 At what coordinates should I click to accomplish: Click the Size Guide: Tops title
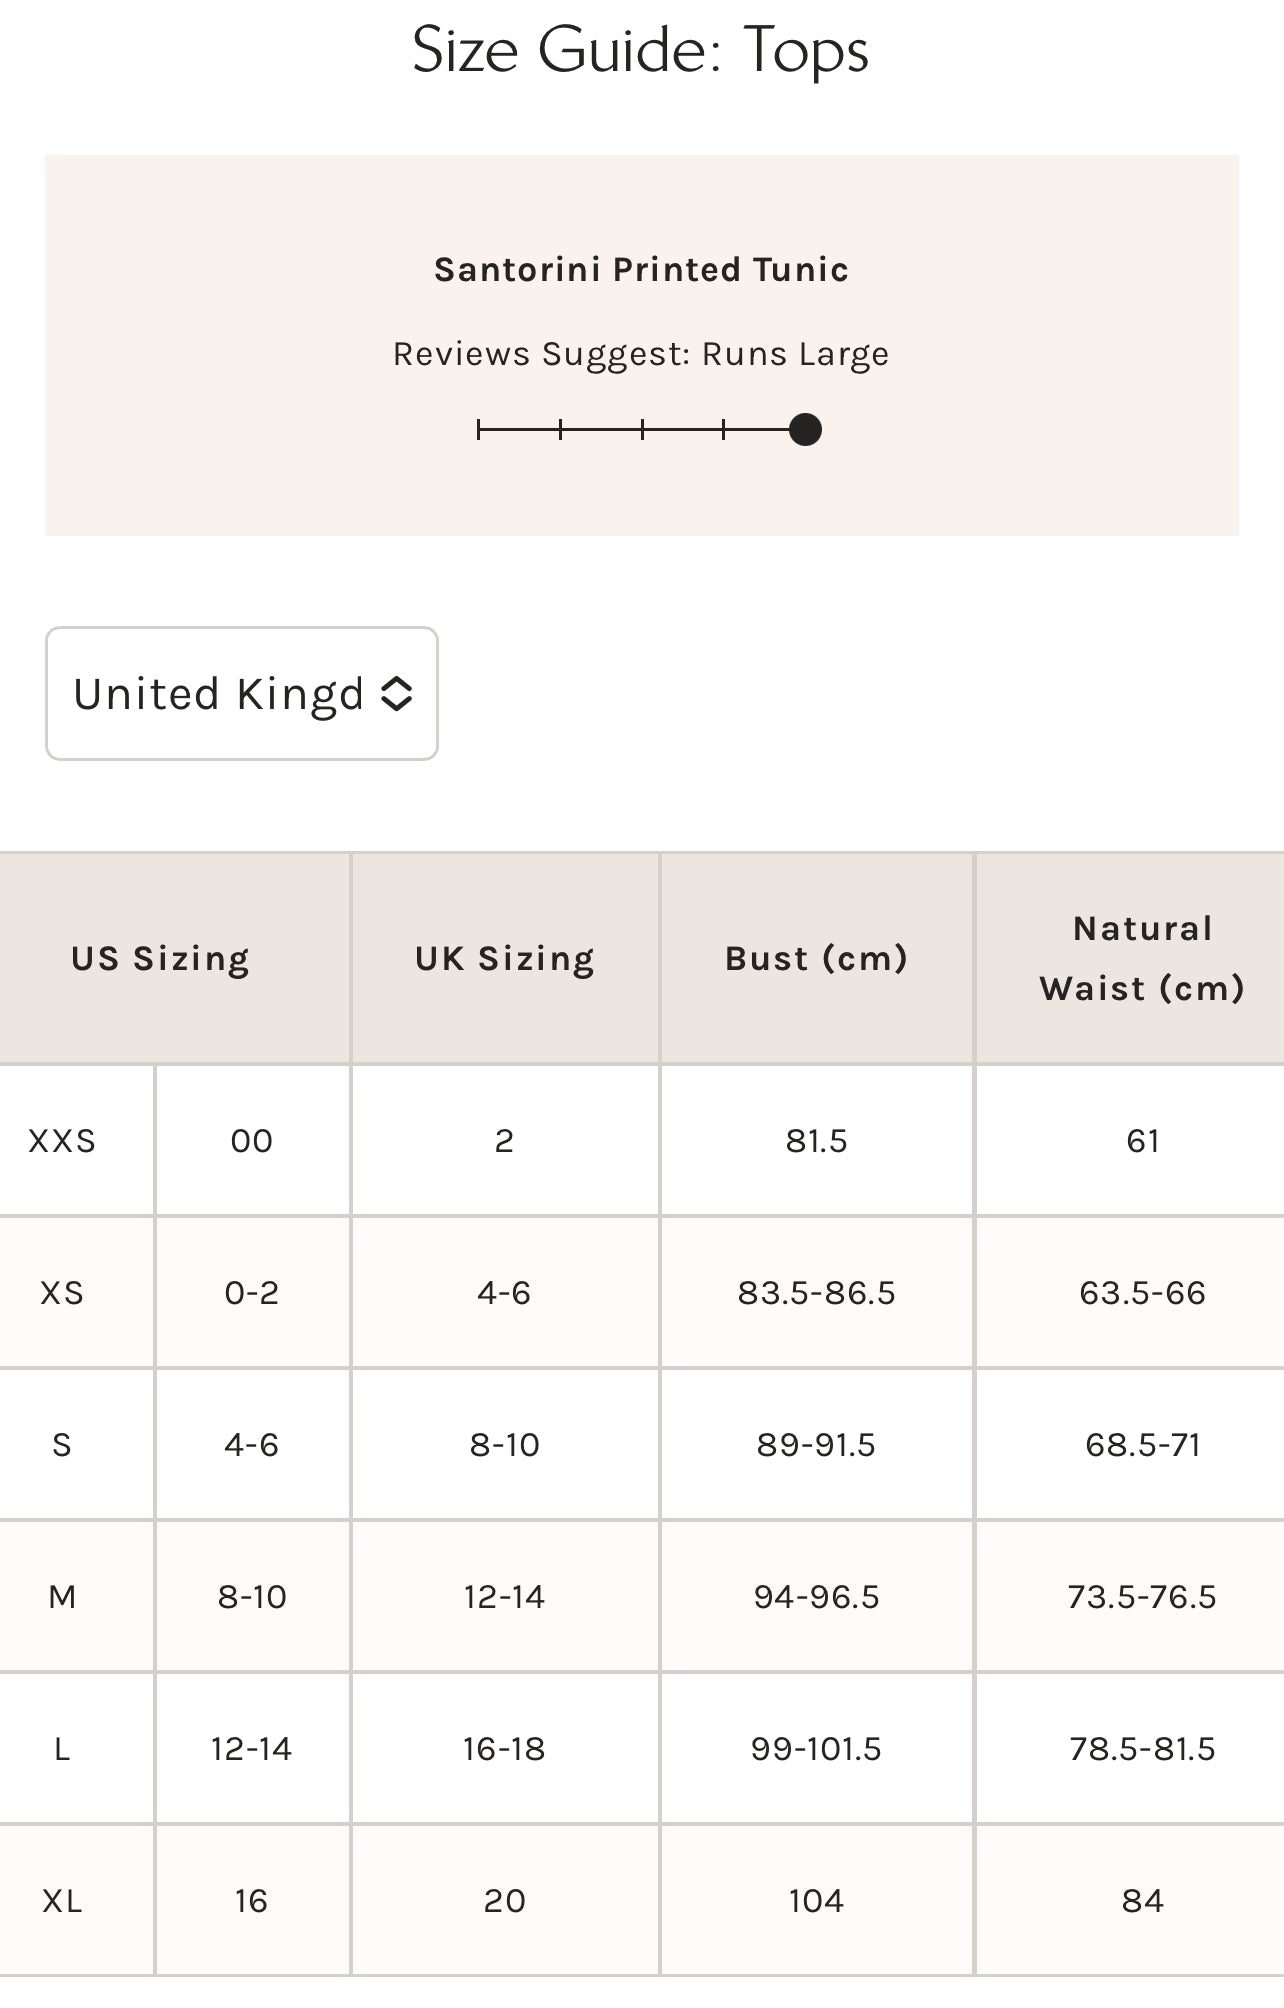641,50
